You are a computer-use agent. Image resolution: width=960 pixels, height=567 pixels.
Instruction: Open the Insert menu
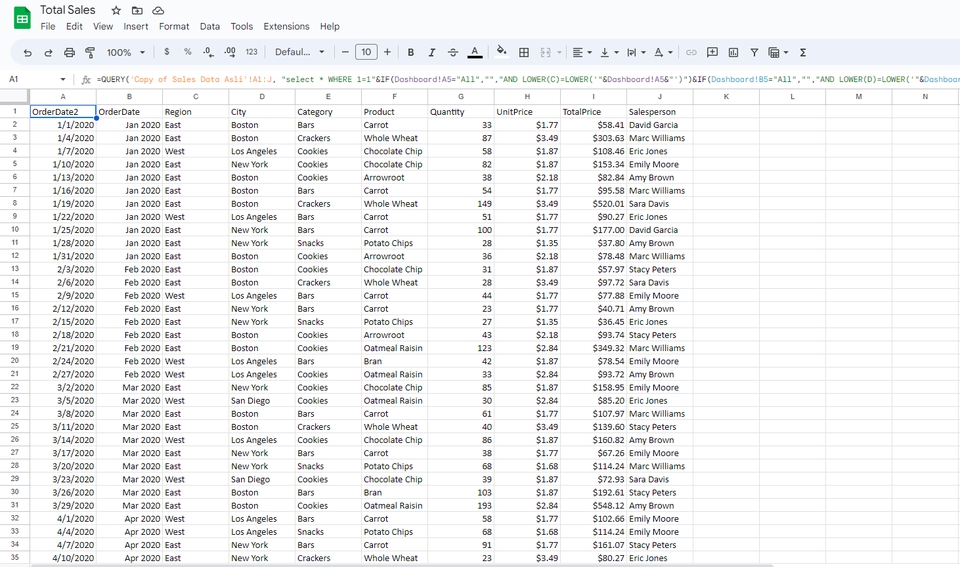click(x=135, y=26)
